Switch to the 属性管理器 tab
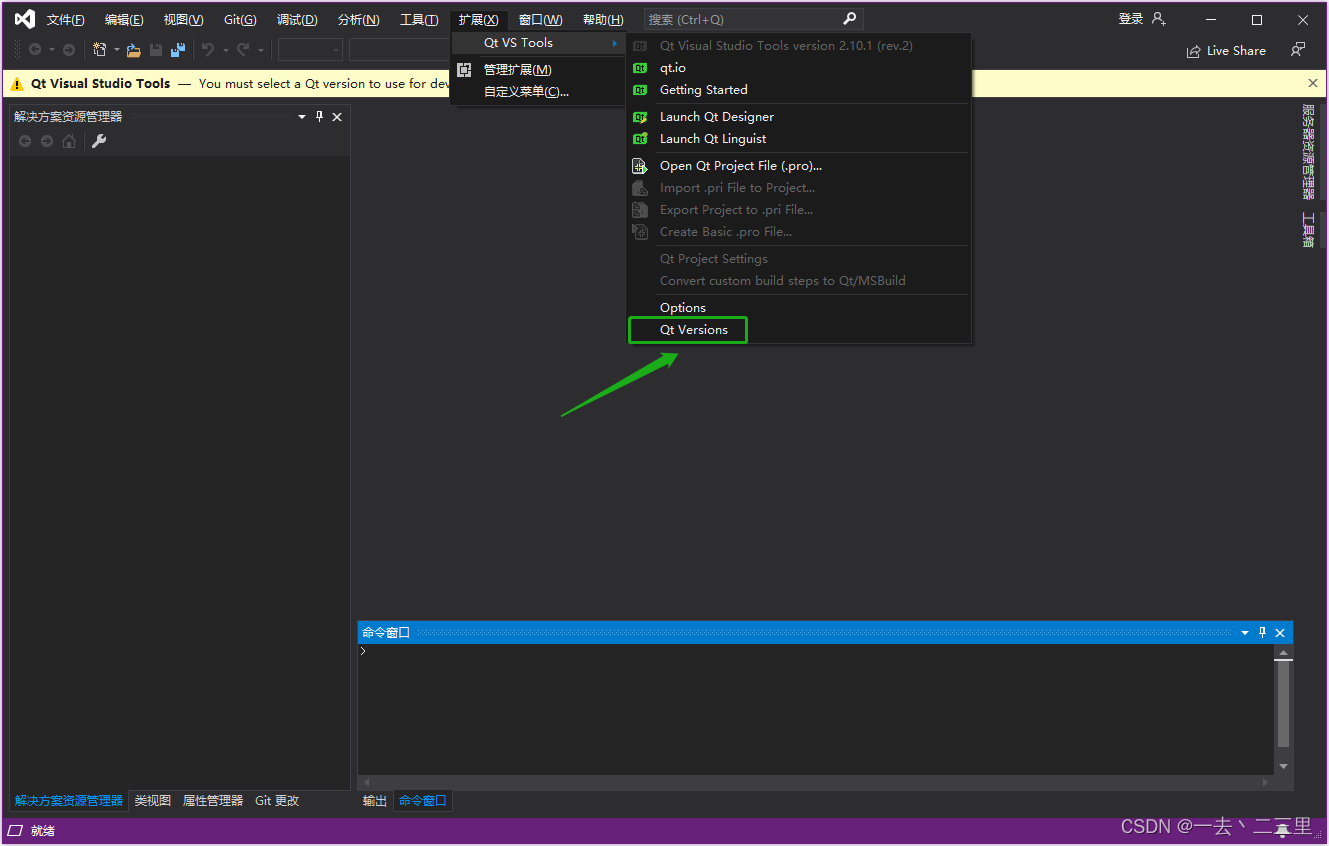Image resolution: width=1329 pixels, height=846 pixels. (212, 801)
